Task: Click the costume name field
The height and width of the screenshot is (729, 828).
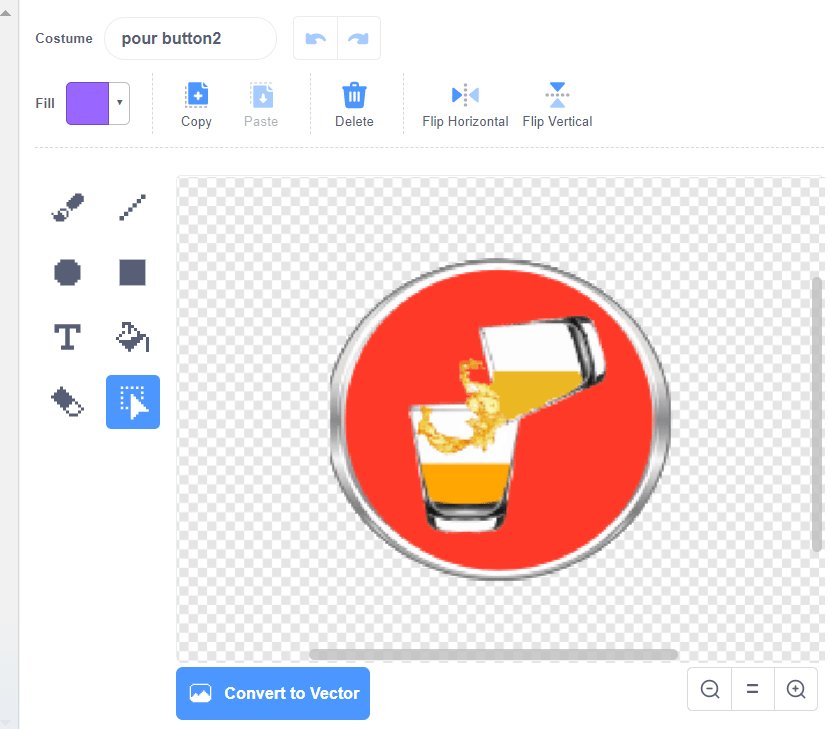Action: coord(190,39)
